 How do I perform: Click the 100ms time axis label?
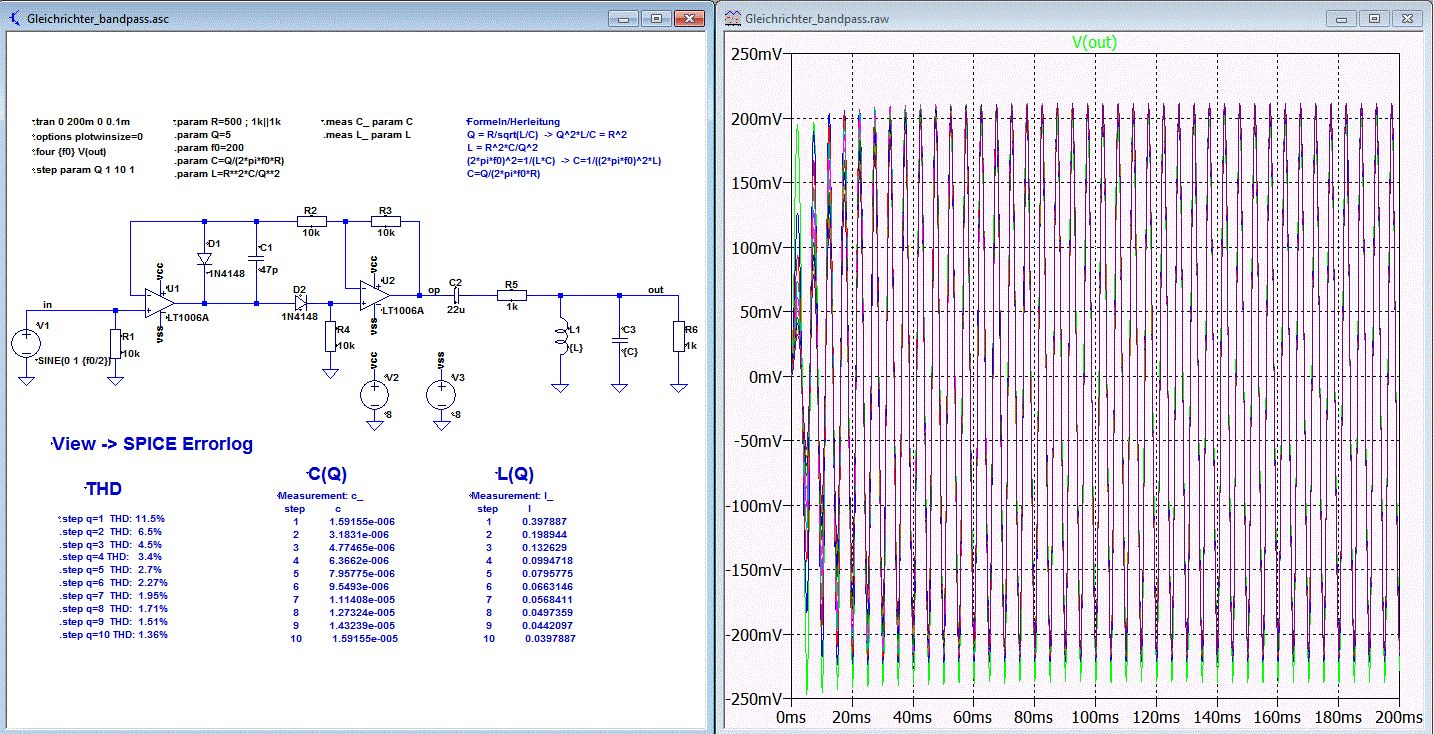(1094, 717)
